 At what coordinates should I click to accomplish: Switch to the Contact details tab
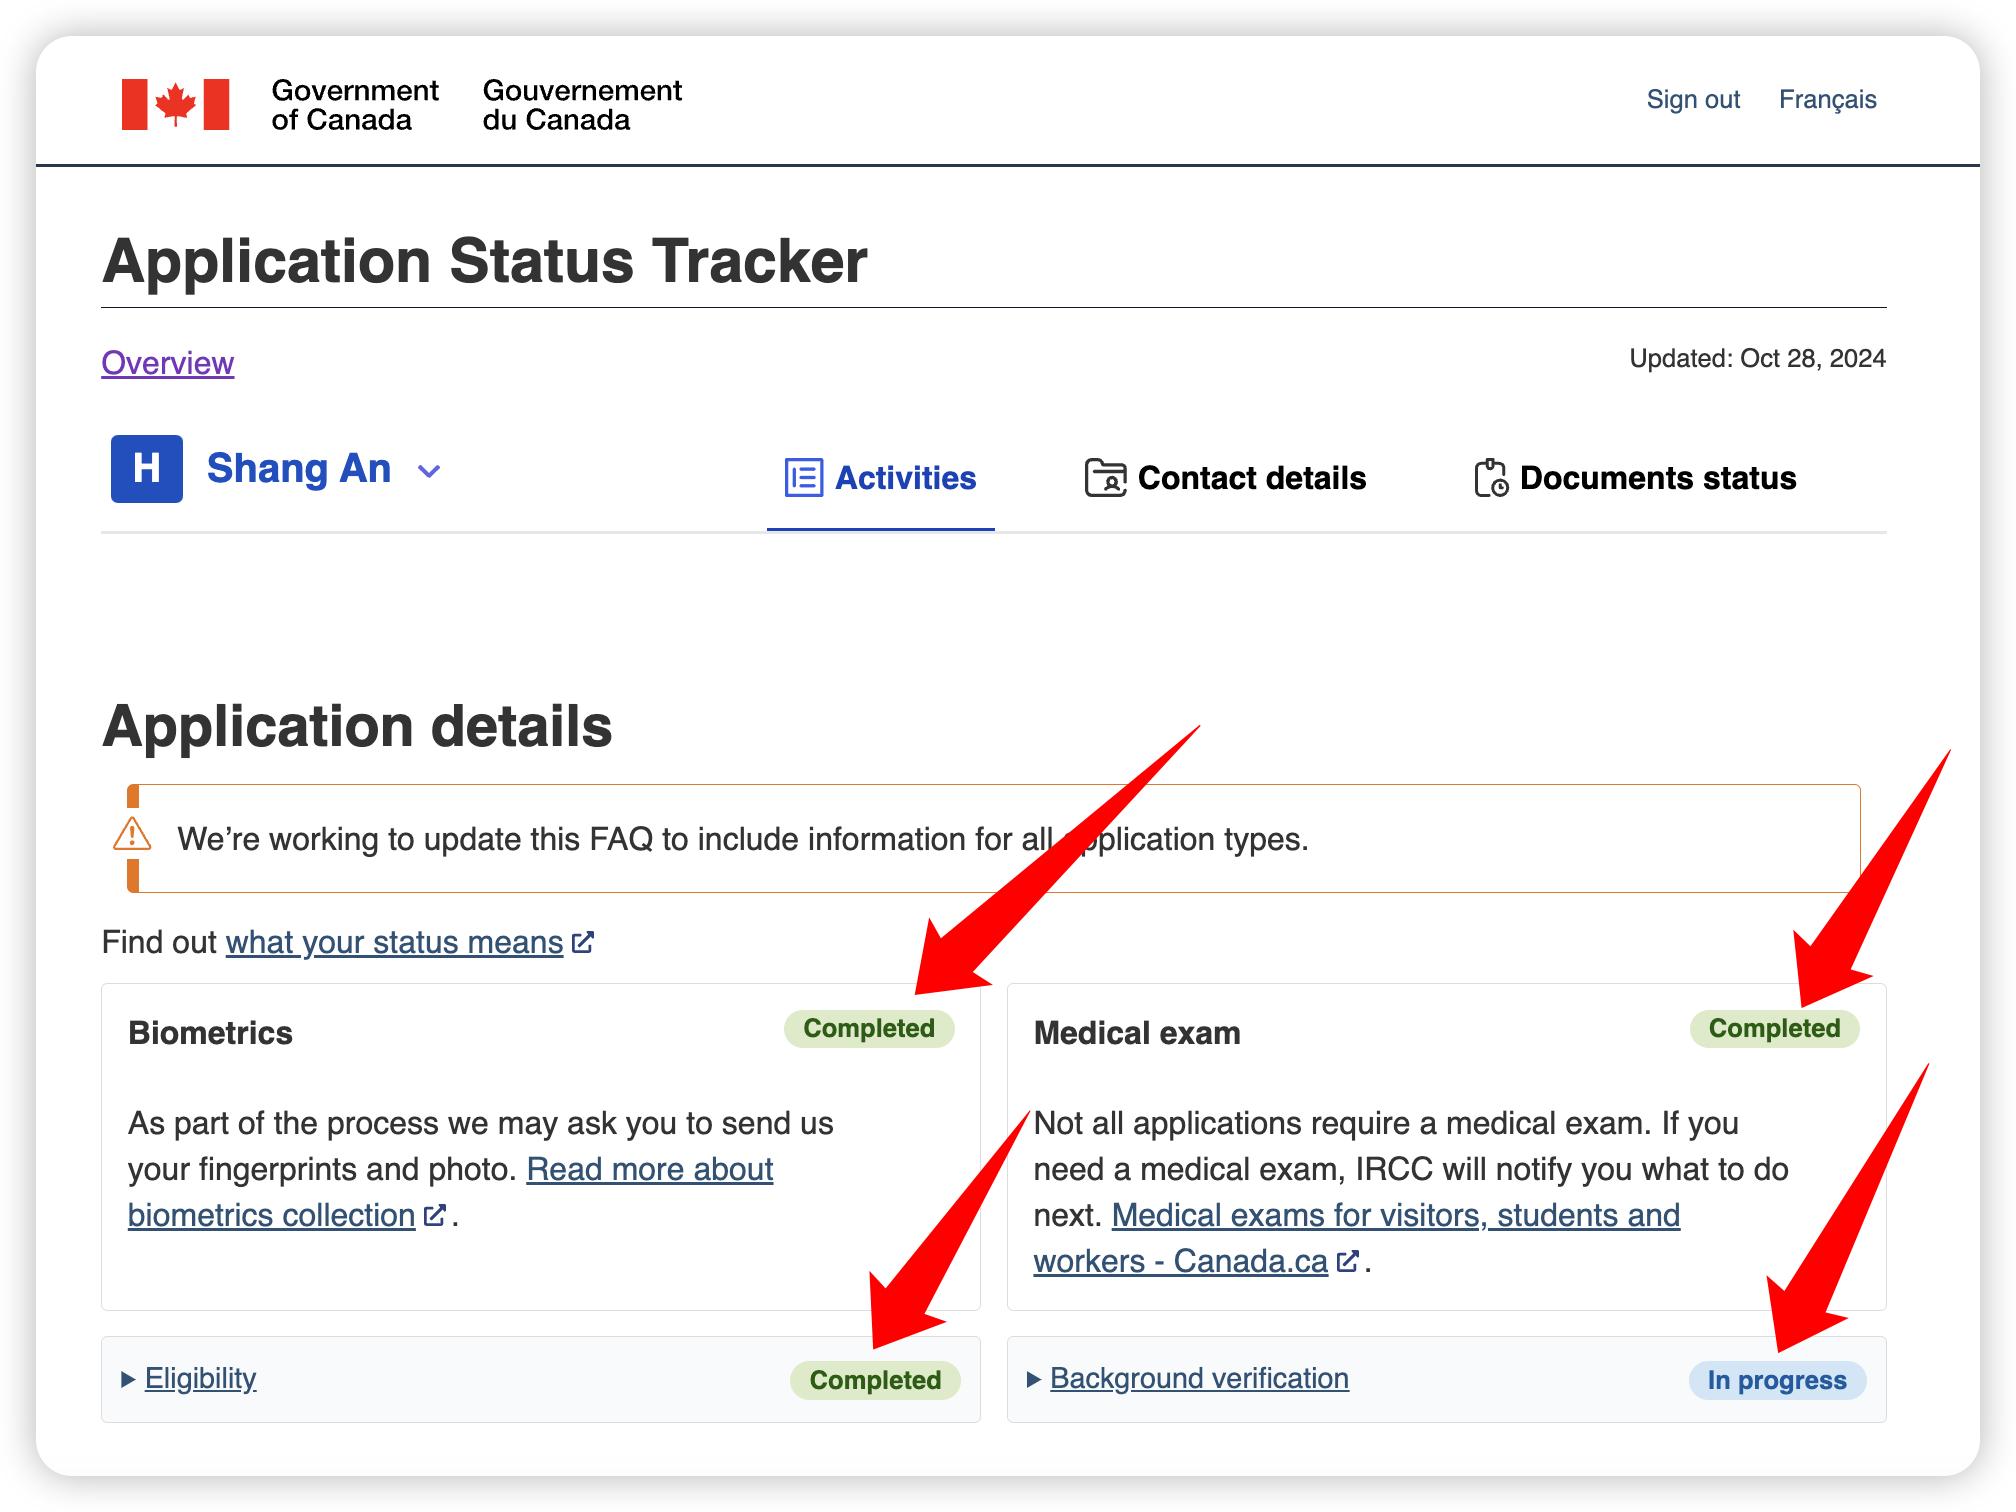point(1225,478)
